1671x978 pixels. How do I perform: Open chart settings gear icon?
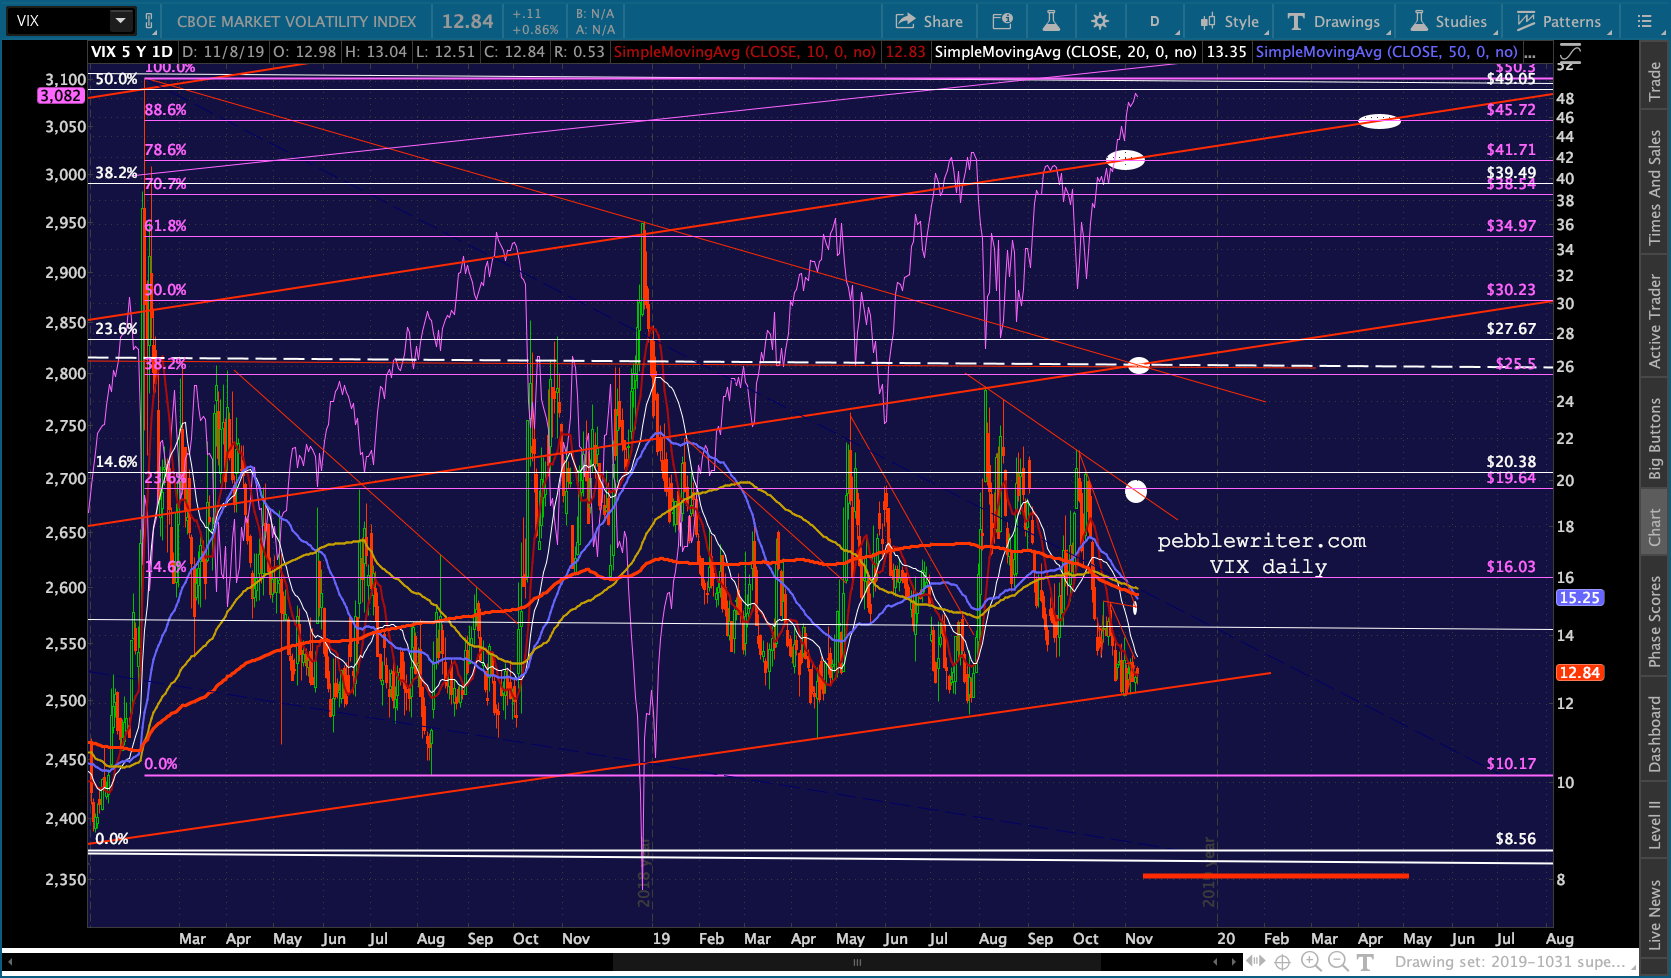[1100, 21]
